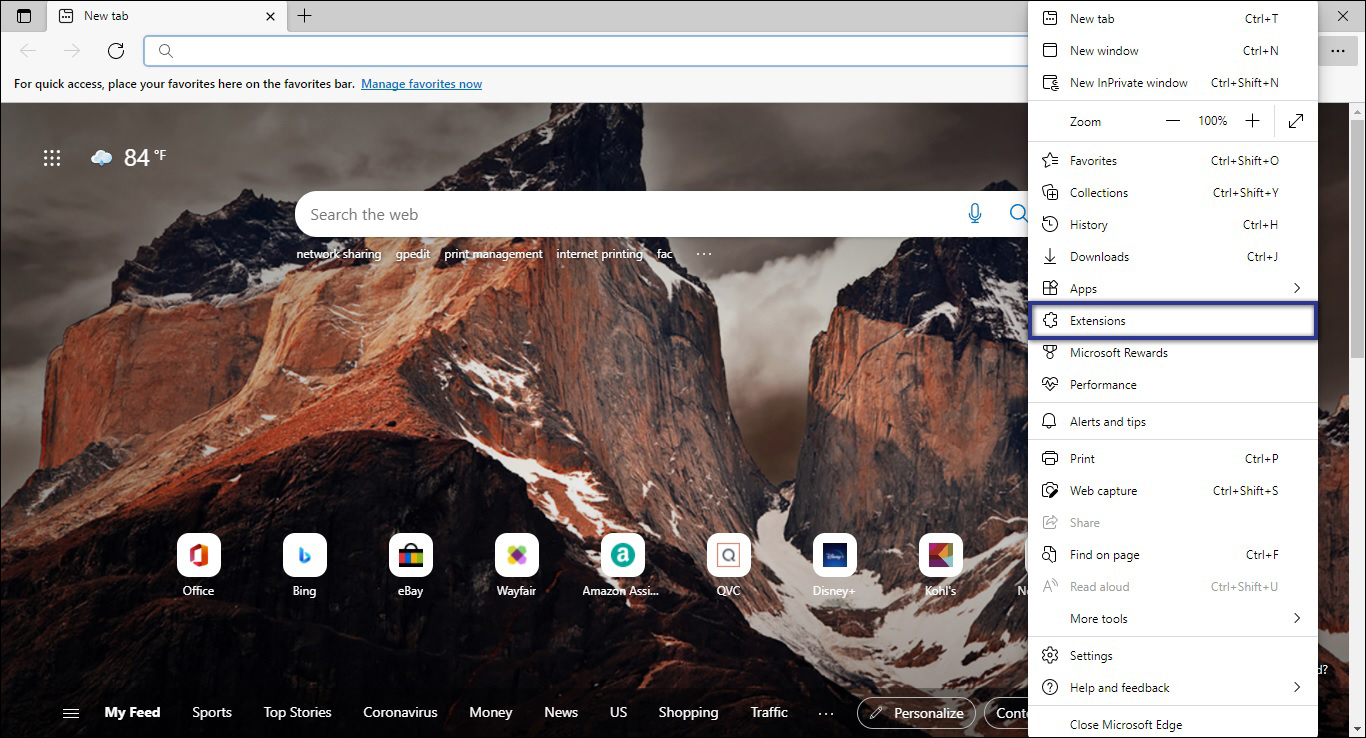Select Extensions from the menu

coord(1172,320)
